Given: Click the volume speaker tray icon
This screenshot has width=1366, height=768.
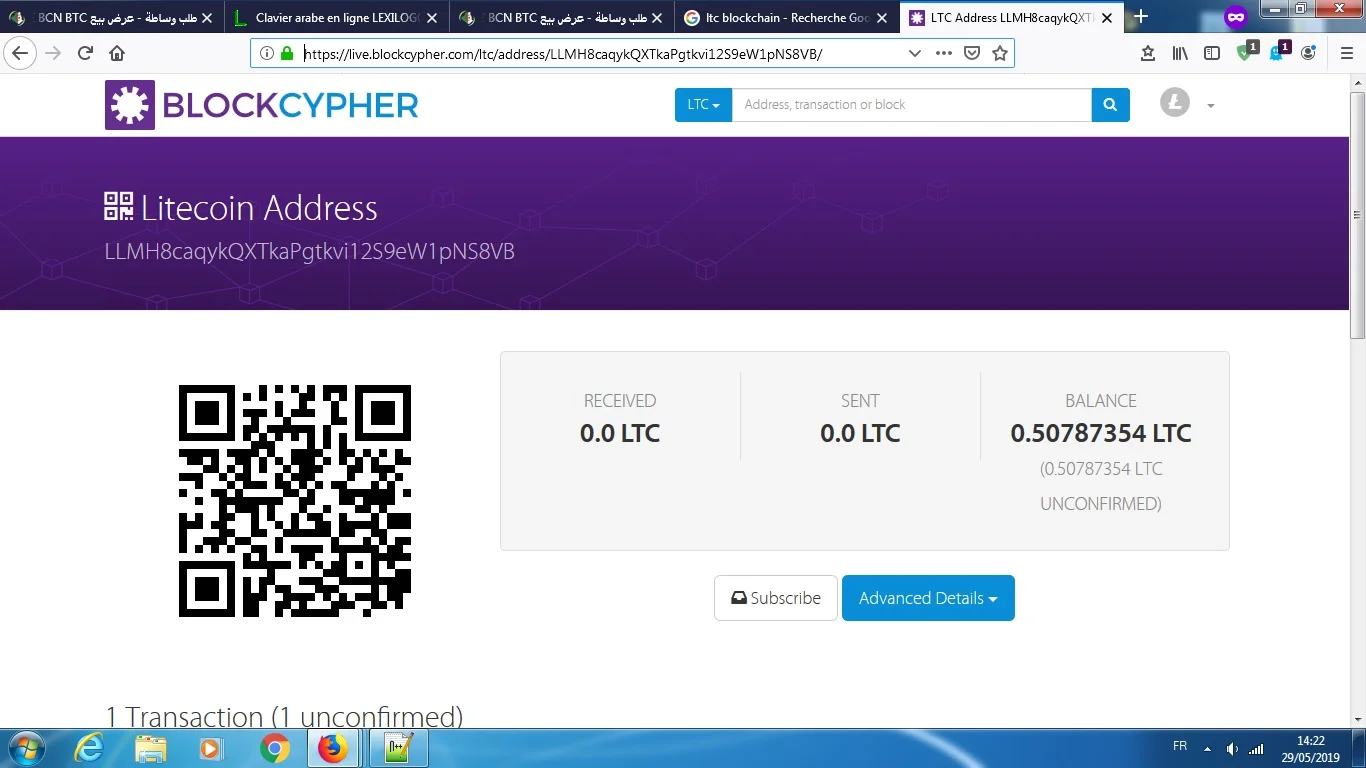Looking at the screenshot, I should click(x=1232, y=748).
